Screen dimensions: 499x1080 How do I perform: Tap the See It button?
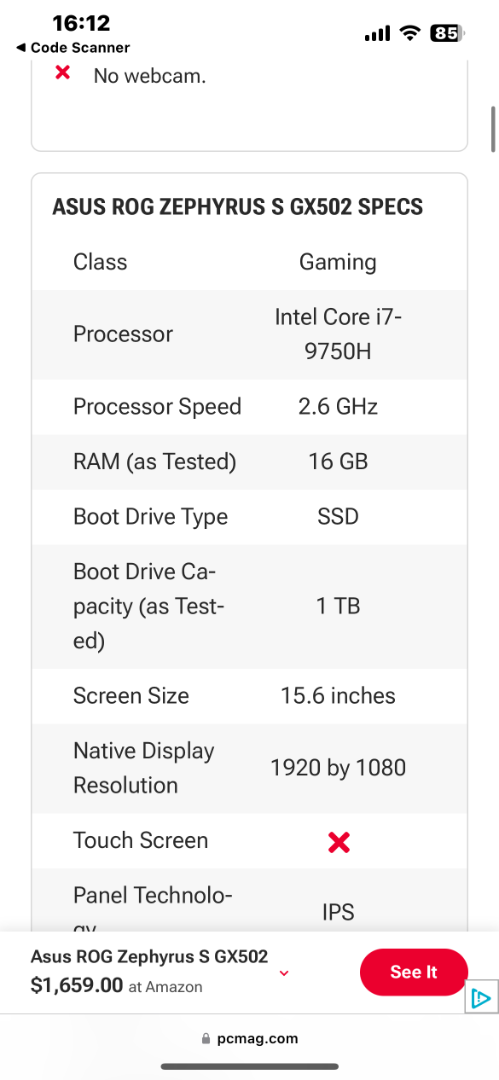click(414, 972)
